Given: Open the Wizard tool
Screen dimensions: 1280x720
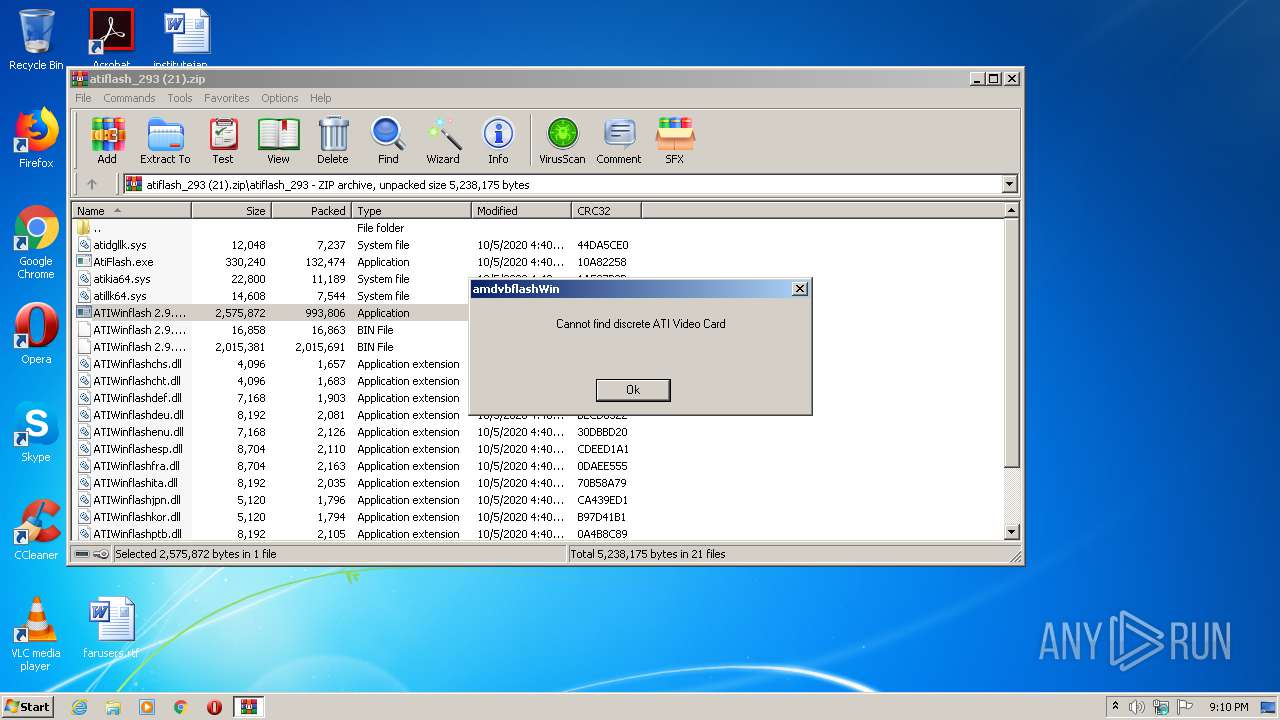Looking at the screenshot, I should (x=443, y=141).
